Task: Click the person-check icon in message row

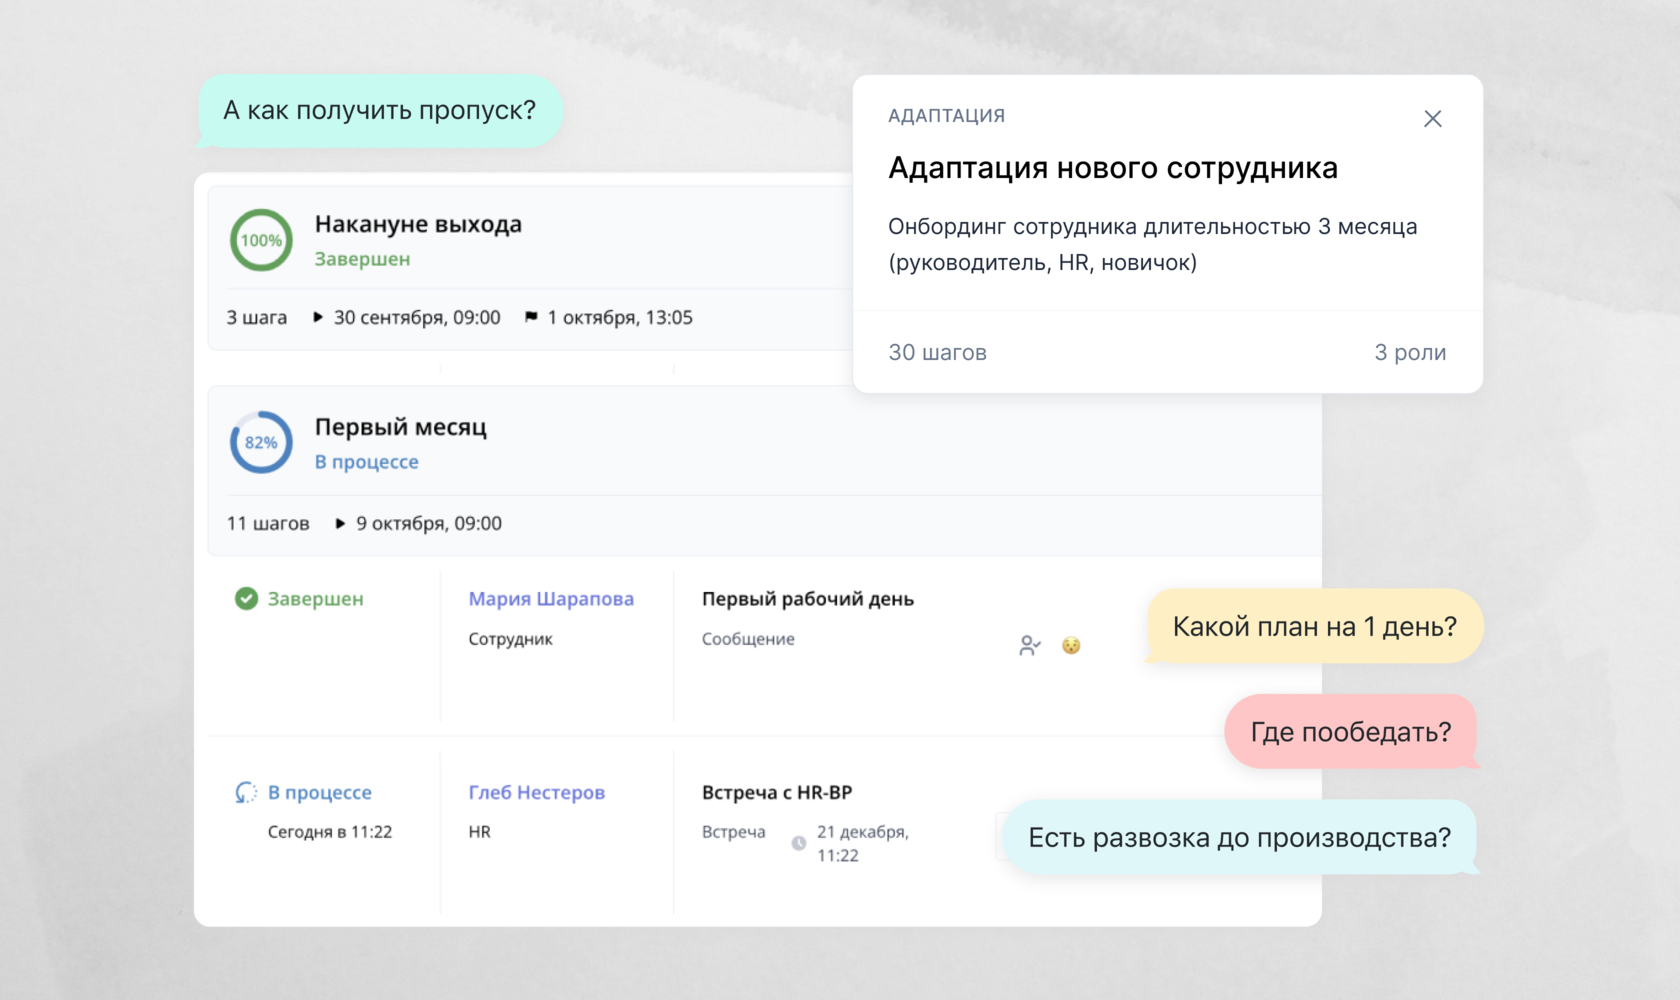Action: tap(1030, 646)
